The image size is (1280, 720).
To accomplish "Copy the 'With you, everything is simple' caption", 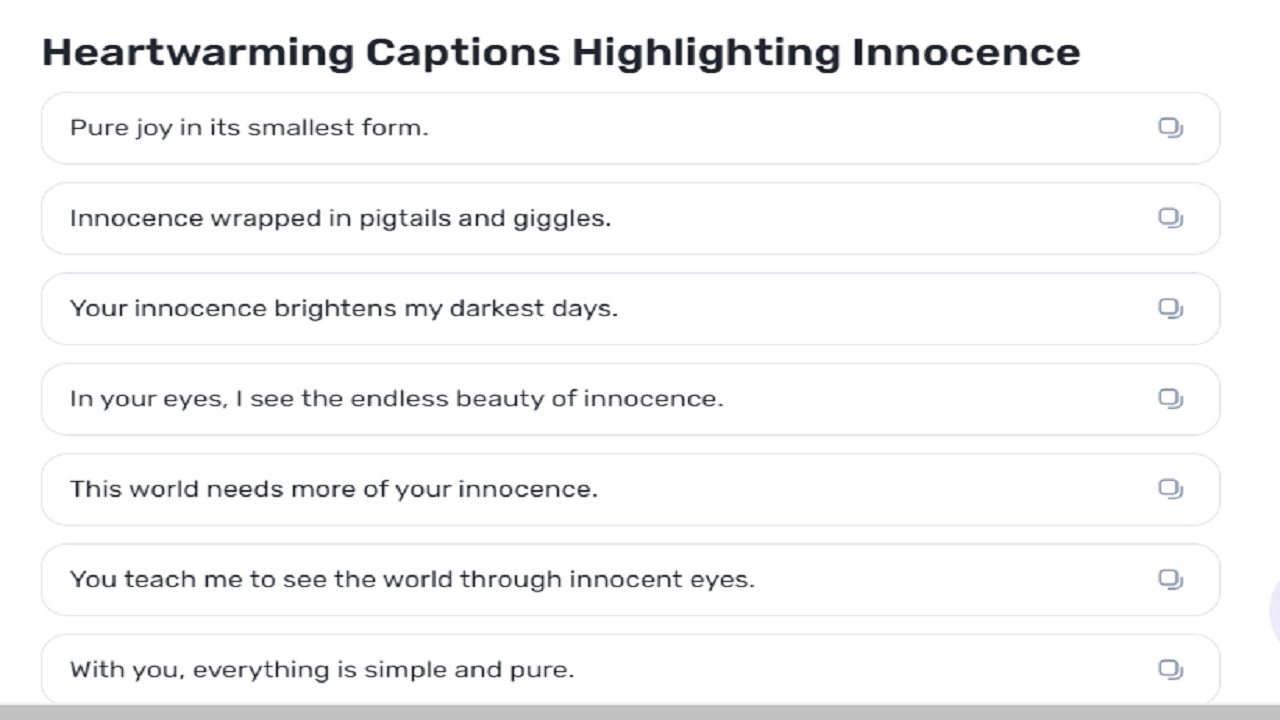I will coord(1170,669).
